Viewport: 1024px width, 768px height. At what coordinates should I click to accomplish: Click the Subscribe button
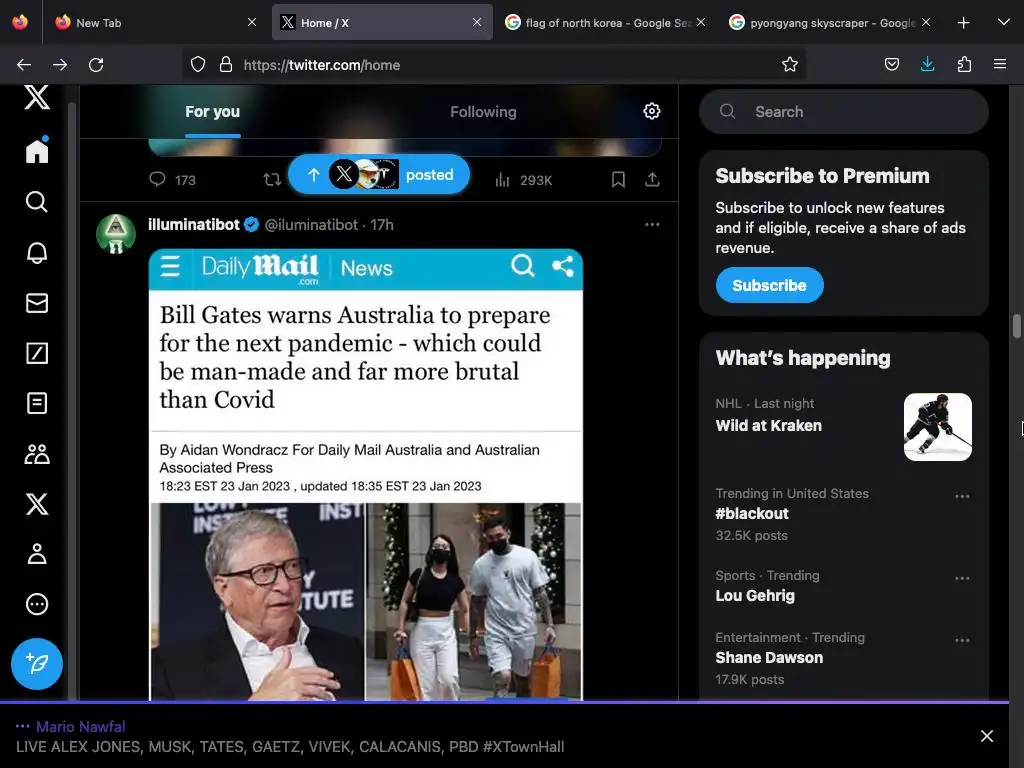point(769,285)
